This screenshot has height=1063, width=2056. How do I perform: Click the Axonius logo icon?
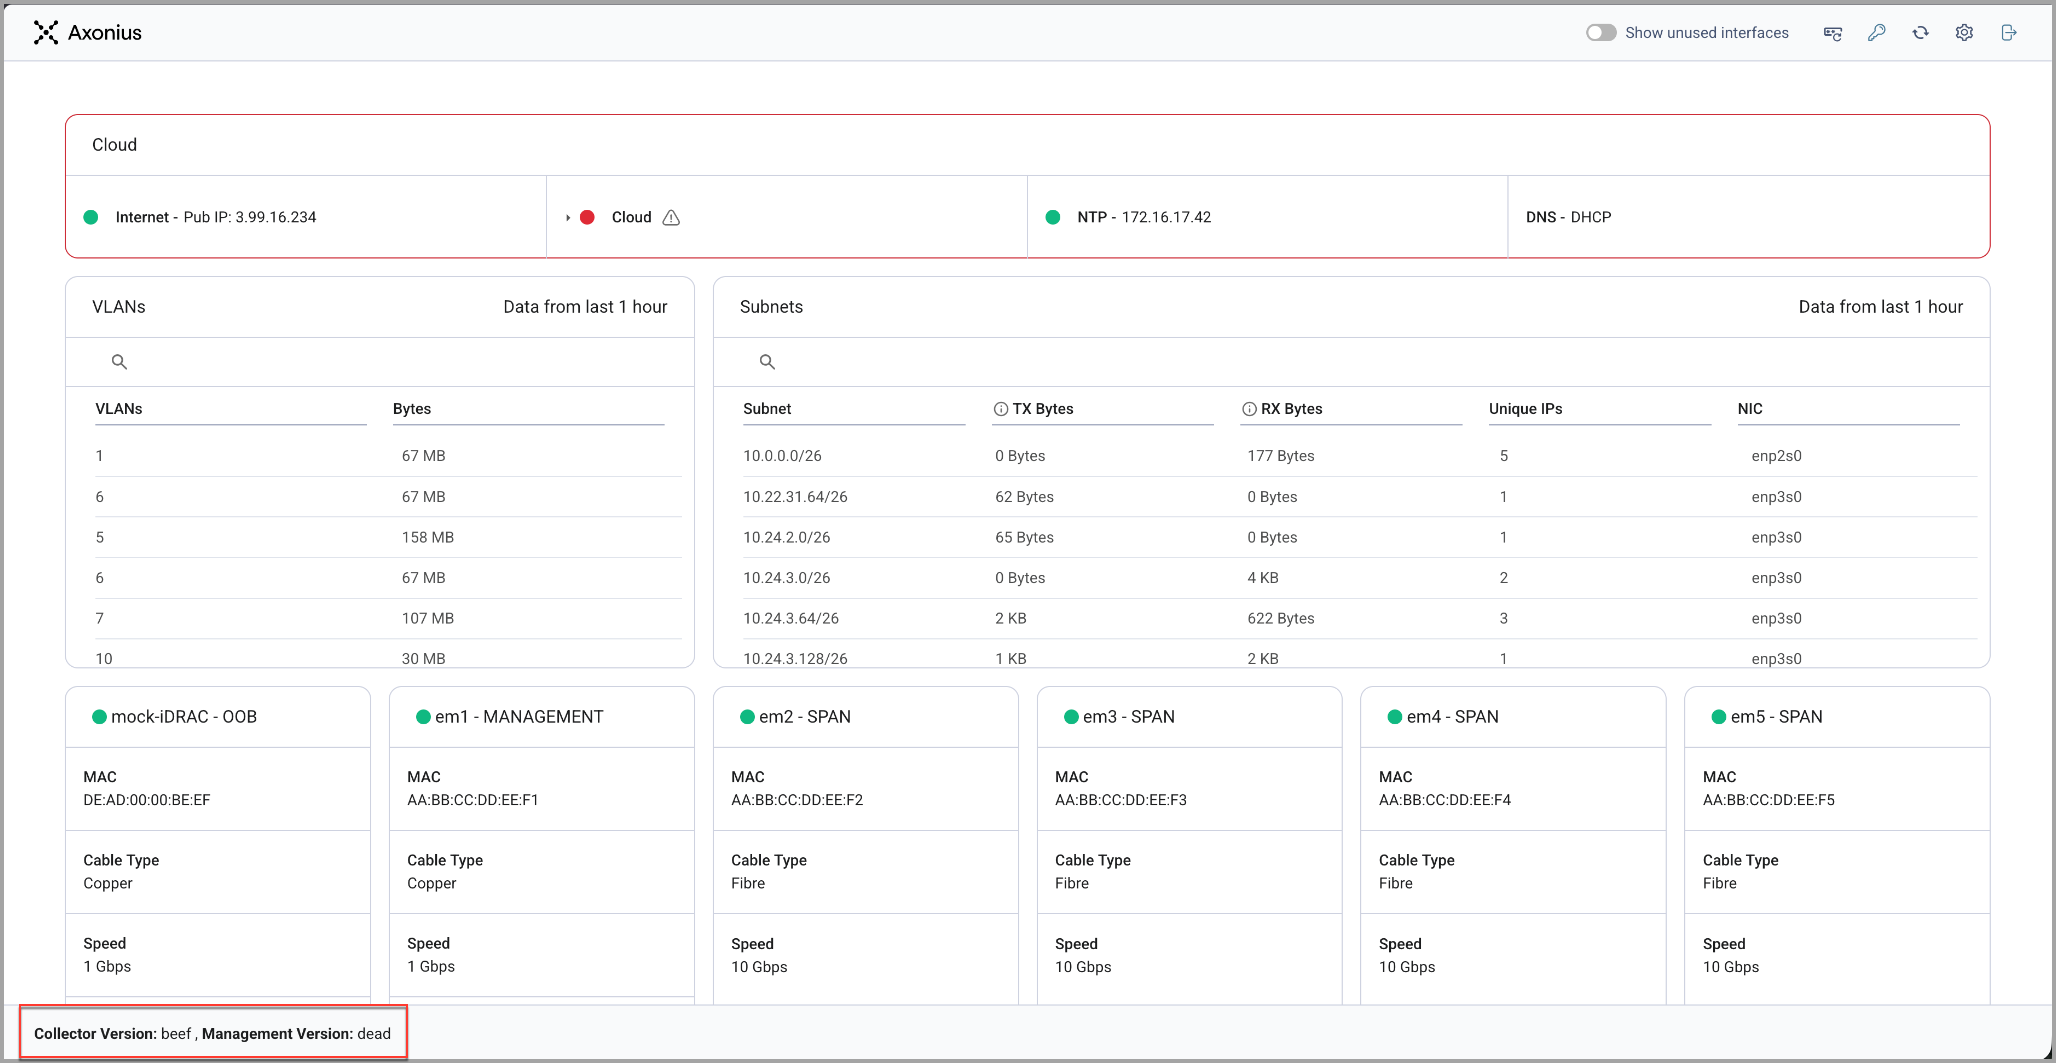[45, 33]
